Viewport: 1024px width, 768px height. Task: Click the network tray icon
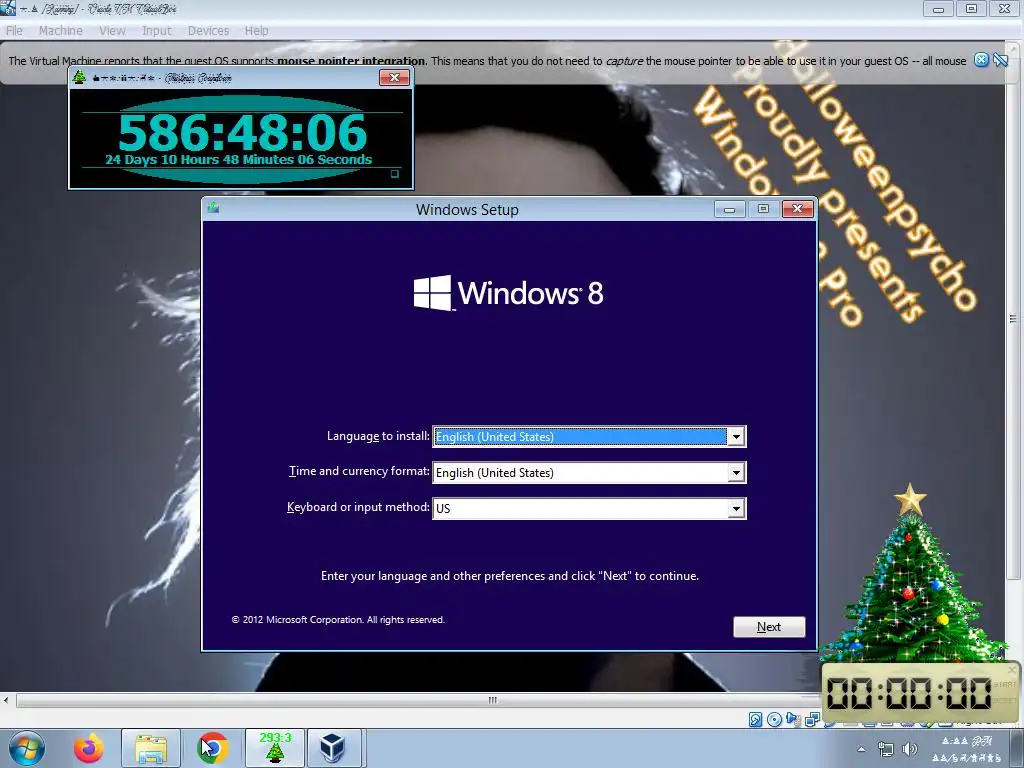(x=886, y=749)
